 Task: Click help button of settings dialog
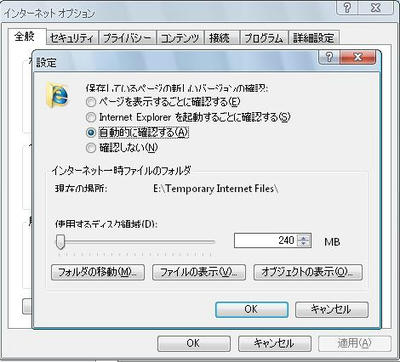click(329, 57)
